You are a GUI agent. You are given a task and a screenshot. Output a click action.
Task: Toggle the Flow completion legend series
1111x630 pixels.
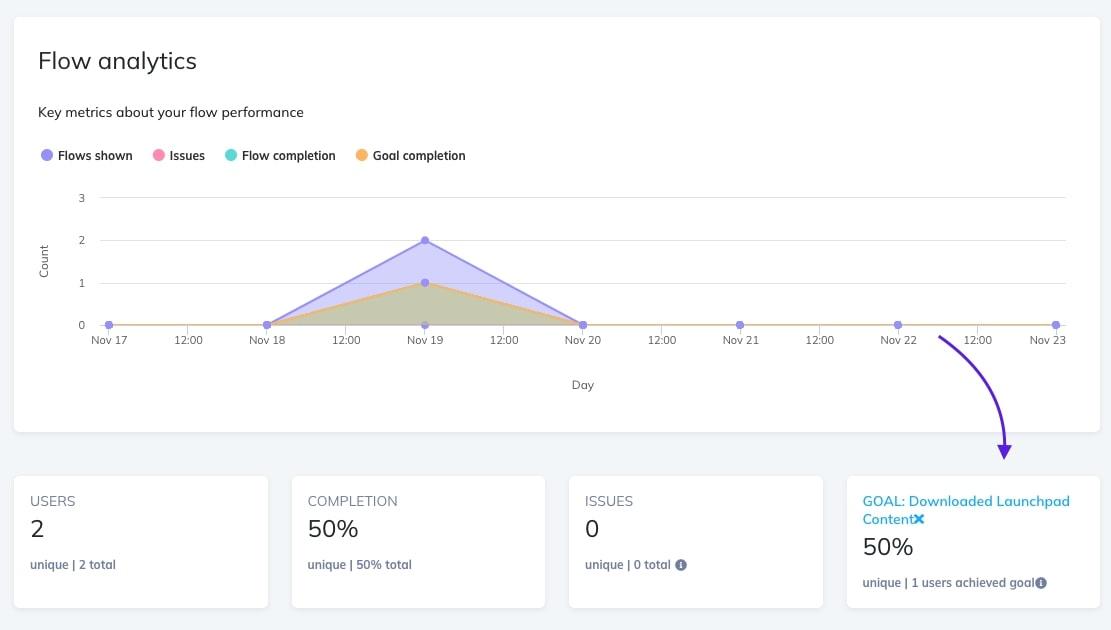[x=280, y=155]
